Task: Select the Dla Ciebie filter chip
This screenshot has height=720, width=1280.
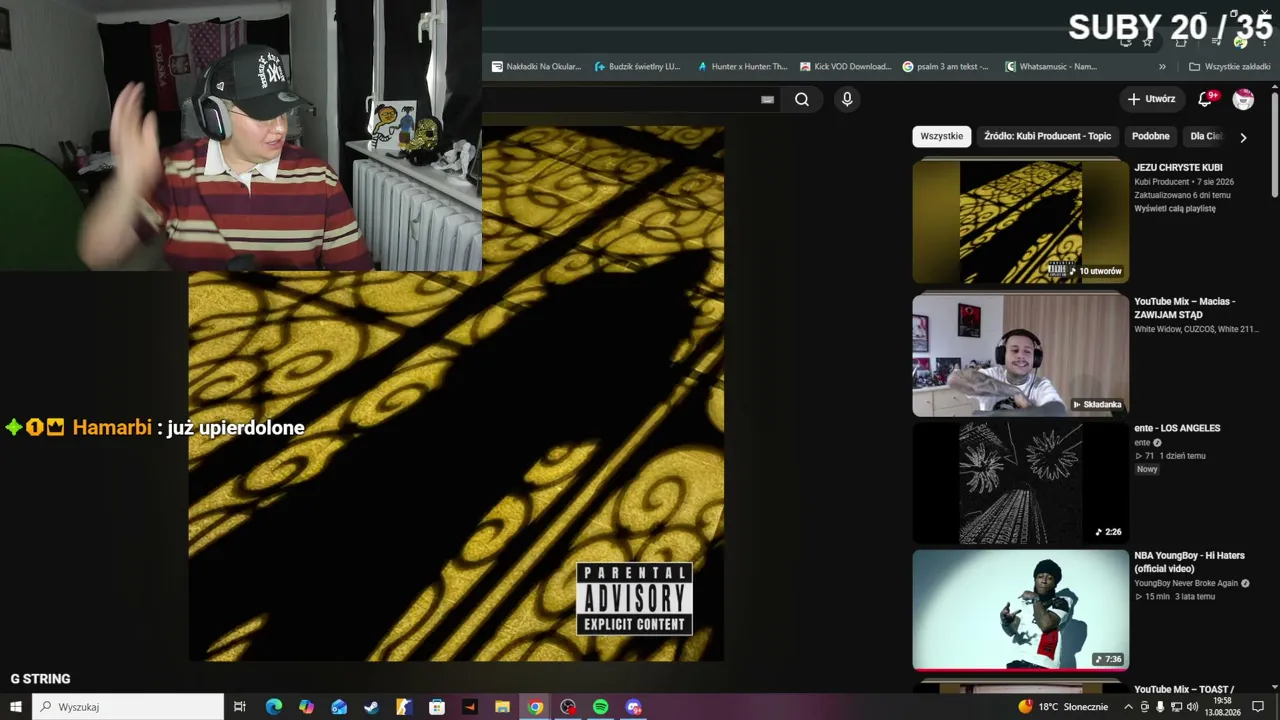Action: [1204, 136]
